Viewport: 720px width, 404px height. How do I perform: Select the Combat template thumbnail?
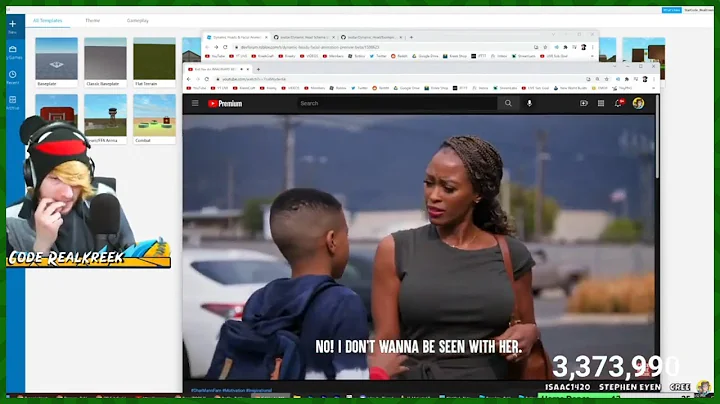tap(154, 116)
